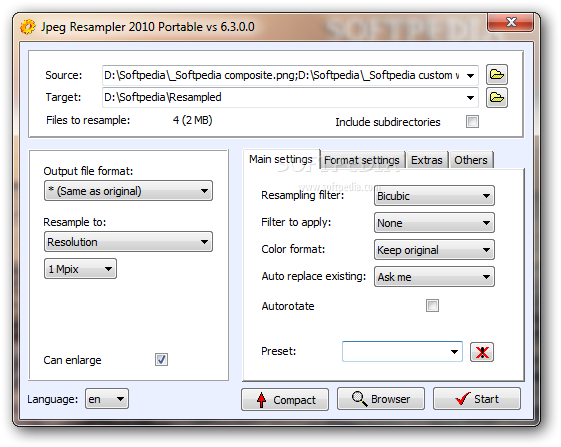
Task: Click the '4 (2 MB)' files count text
Action: (192, 120)
